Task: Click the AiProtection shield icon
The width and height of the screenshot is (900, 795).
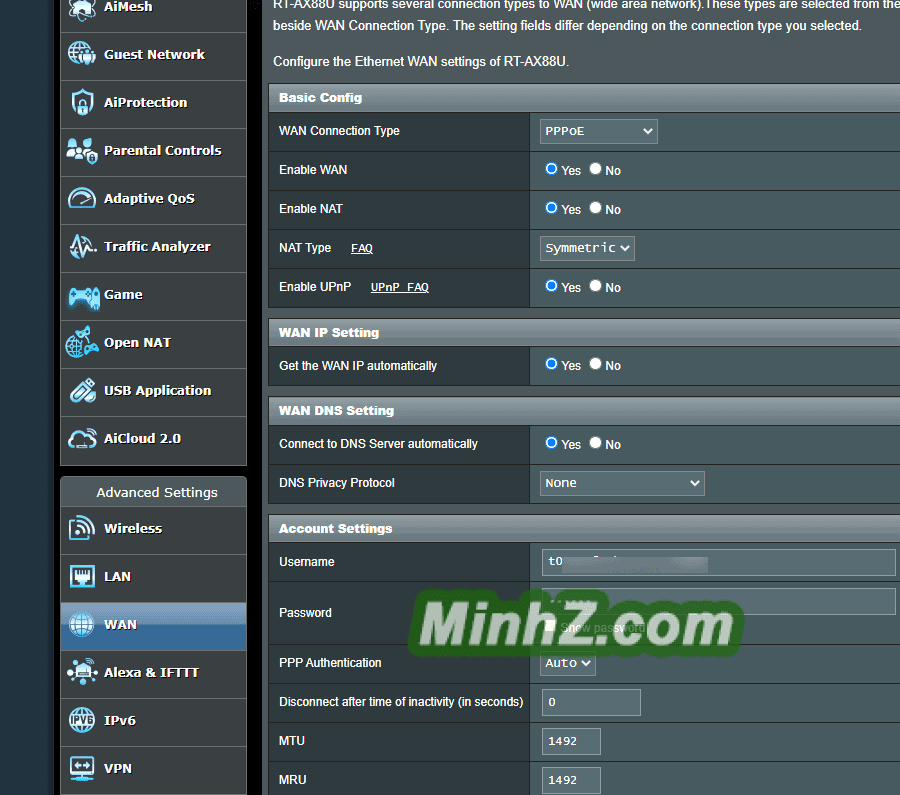Action: point(82,102)
